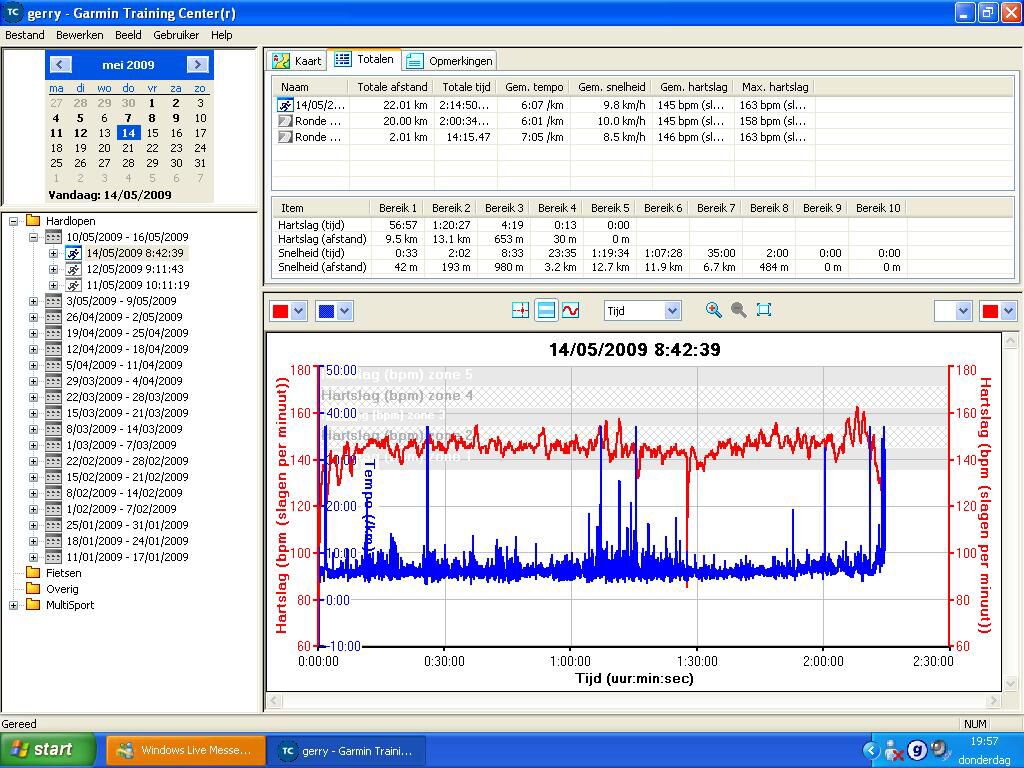Select day 12 in the calendar
This screenshot has height=768, width=1024.
[80, 133]
